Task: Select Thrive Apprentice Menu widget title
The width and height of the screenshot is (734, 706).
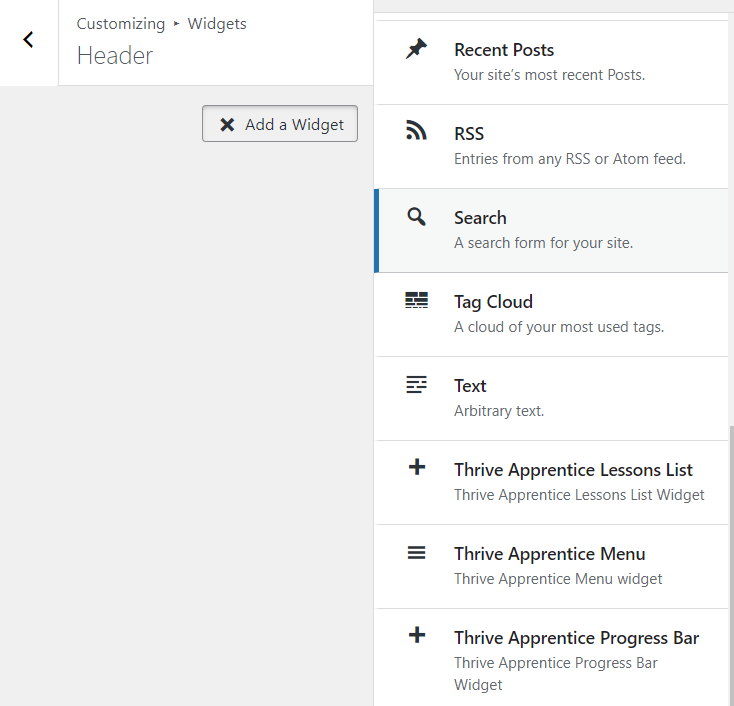Action: (549, 554)
